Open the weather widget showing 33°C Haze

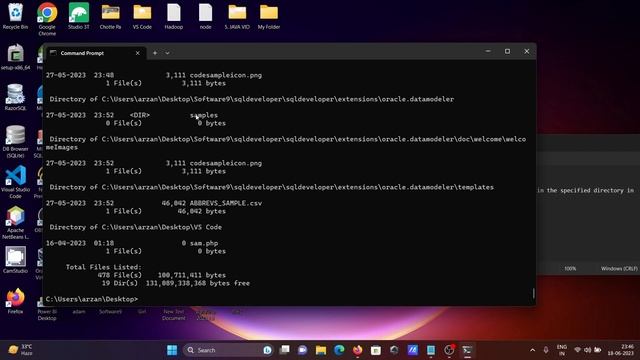(x=20, y=350)
